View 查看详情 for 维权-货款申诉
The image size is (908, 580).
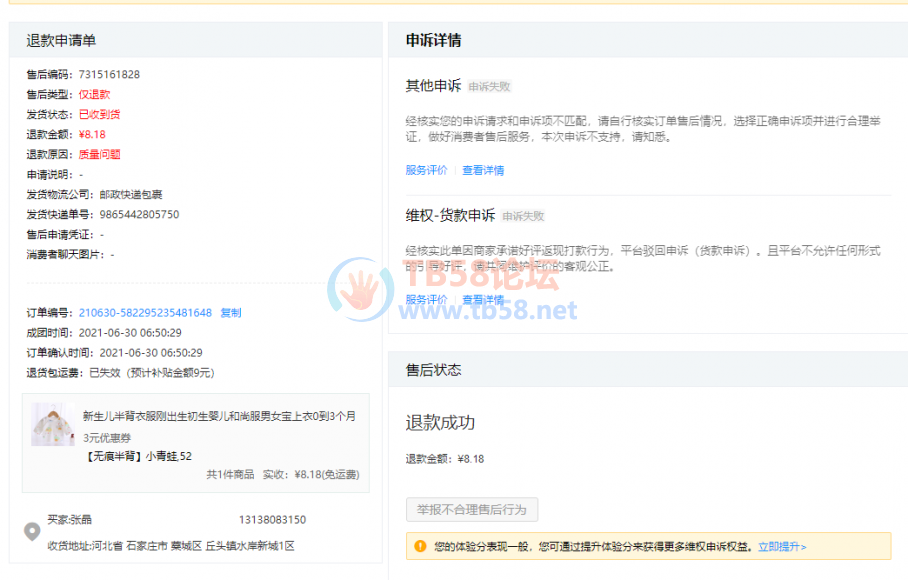[x=483, y=300]
